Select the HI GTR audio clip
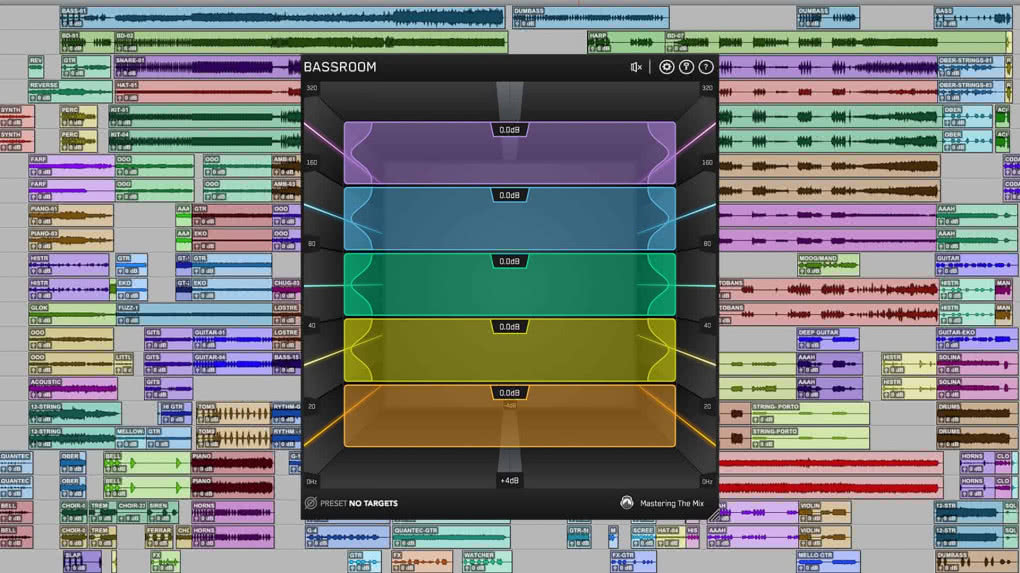The image size is (1020, 573). 176,413
